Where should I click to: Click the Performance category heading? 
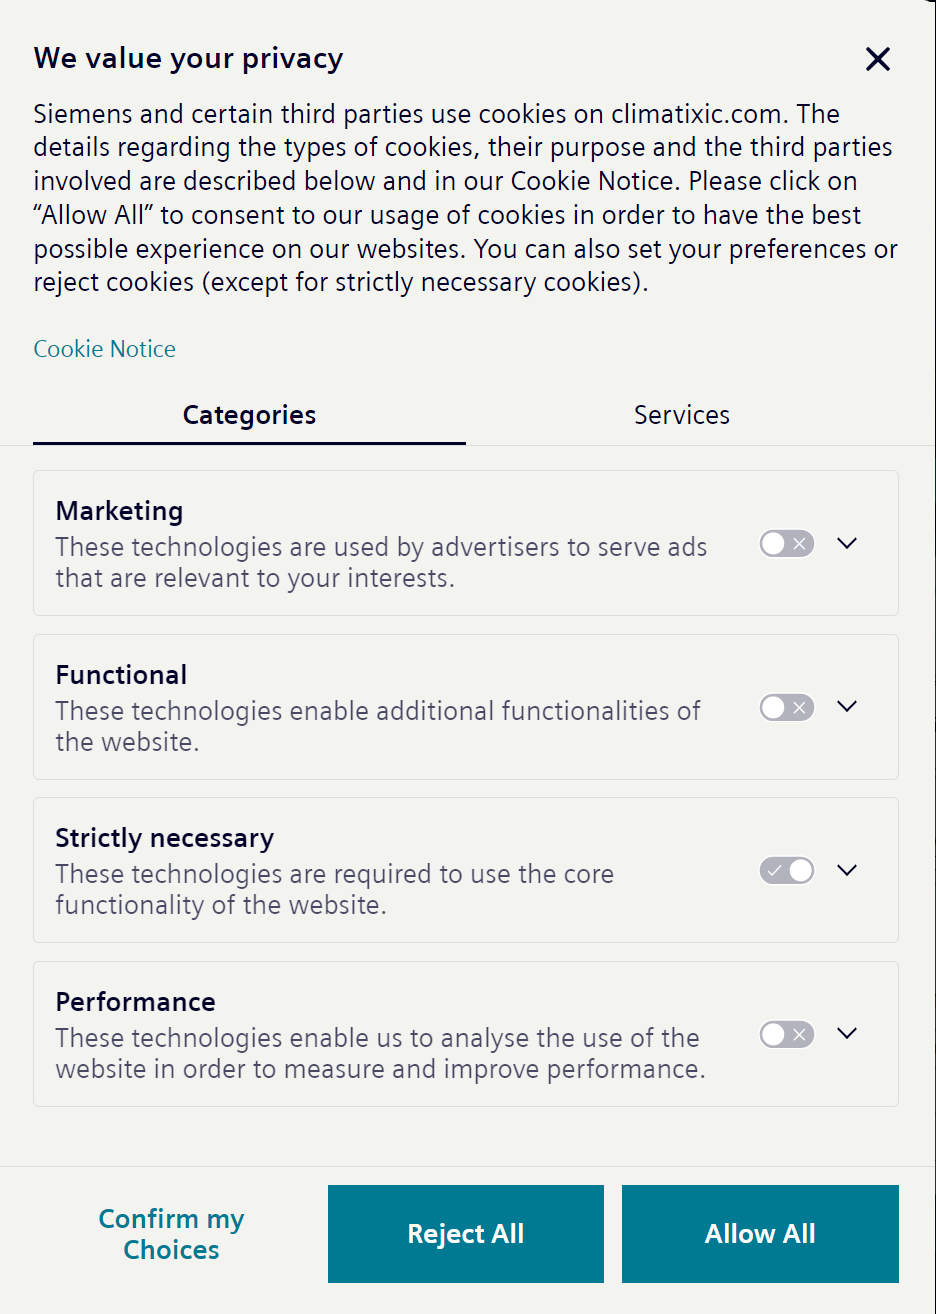(x=136, y=1002)
